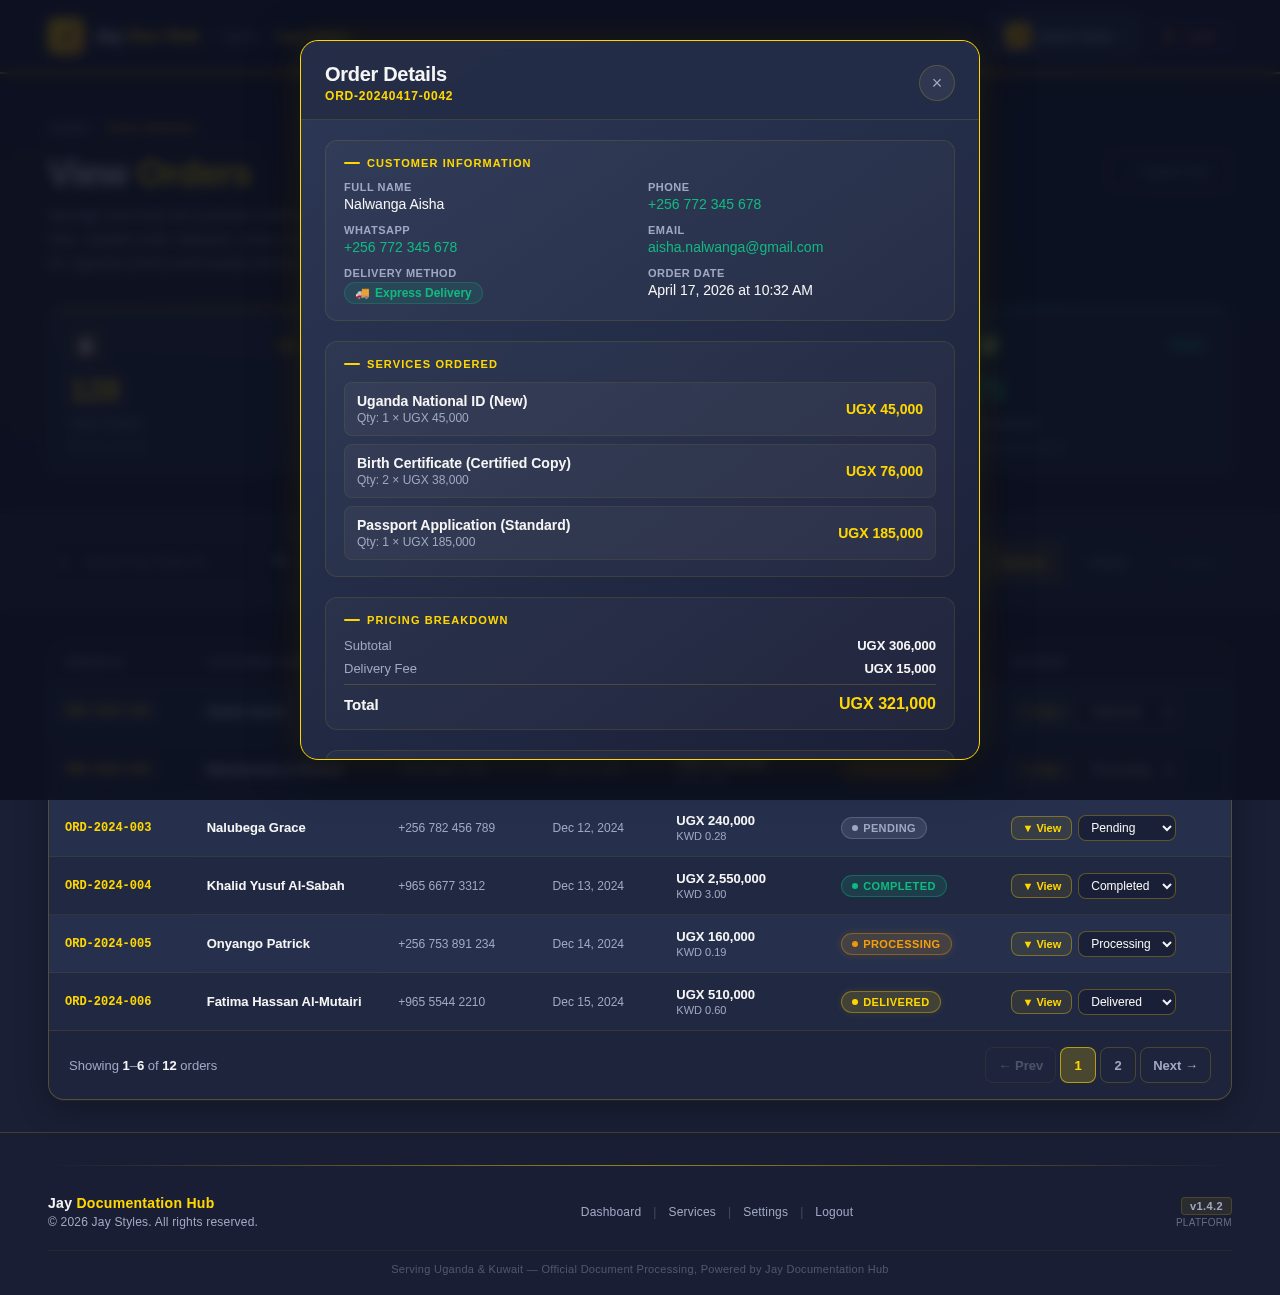This screenshot has width=1280, height=1295.
Task: Click order ID ORD-2024-004
Action: 108,886
